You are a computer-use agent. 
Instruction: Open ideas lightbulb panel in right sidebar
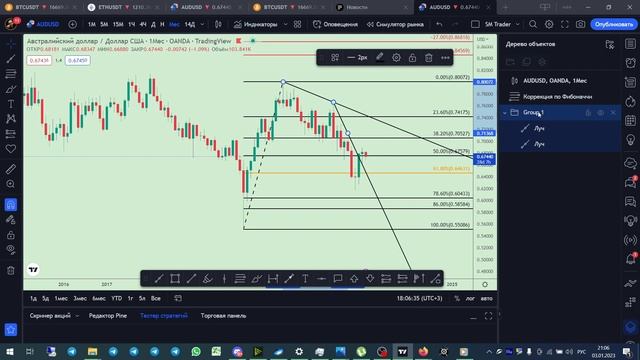tap(630, 140)
